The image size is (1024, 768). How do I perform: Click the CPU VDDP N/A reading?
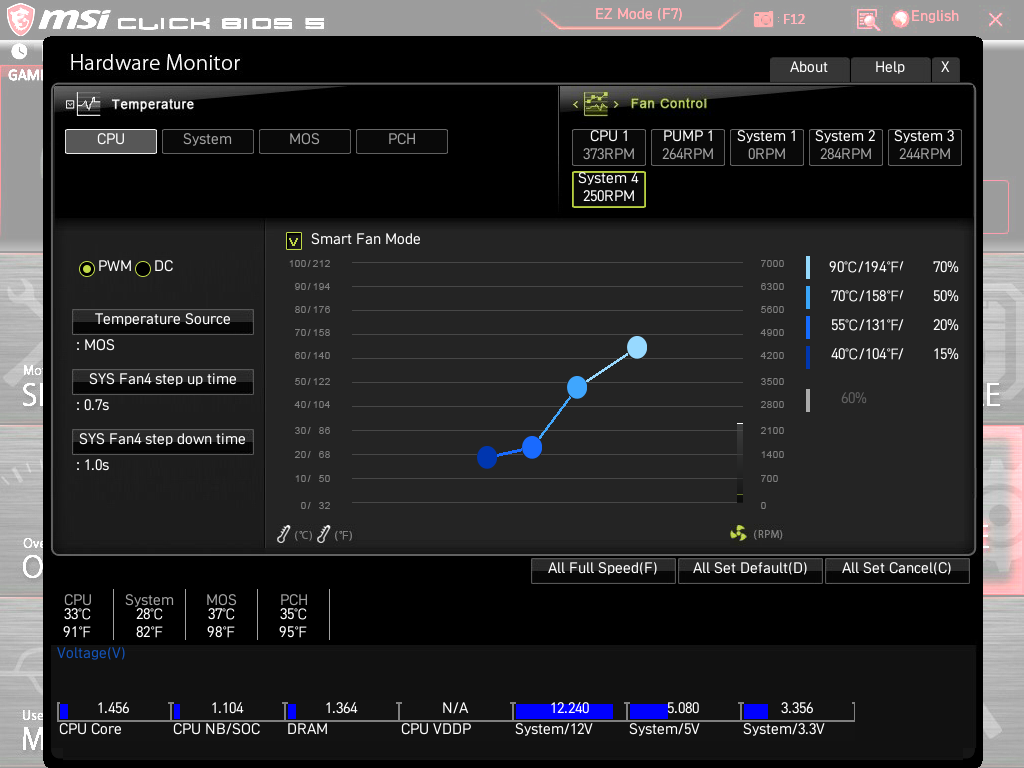point(455,708)
